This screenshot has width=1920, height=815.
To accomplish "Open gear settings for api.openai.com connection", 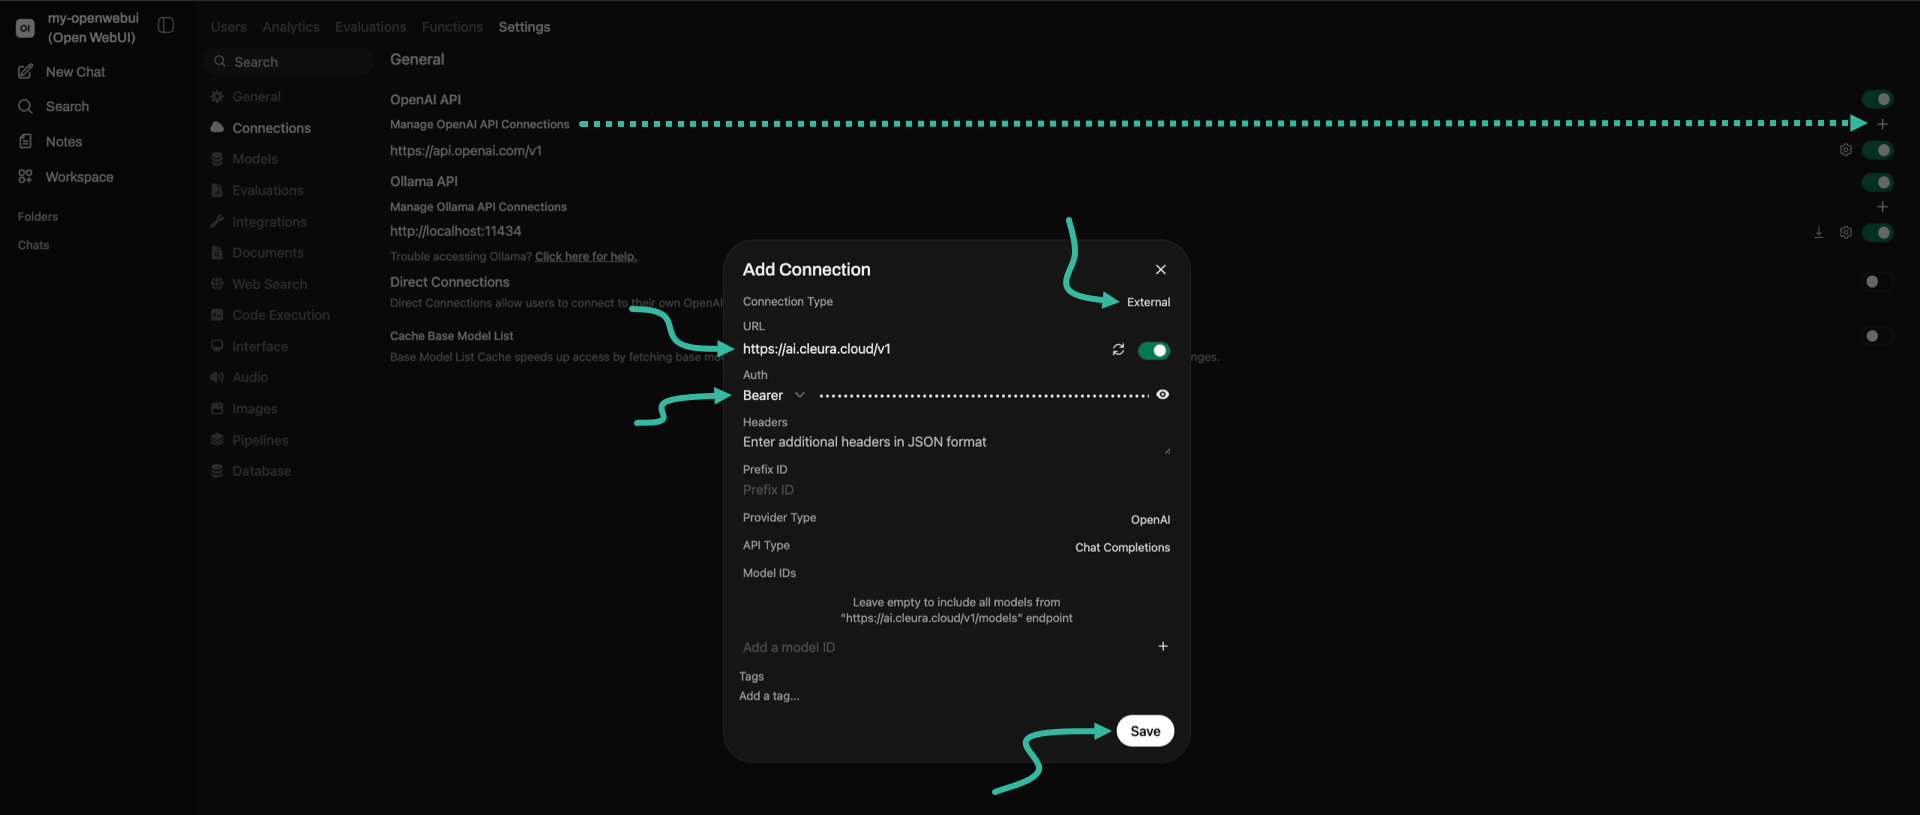I will pyautogui.click(x=1846, y=150).
